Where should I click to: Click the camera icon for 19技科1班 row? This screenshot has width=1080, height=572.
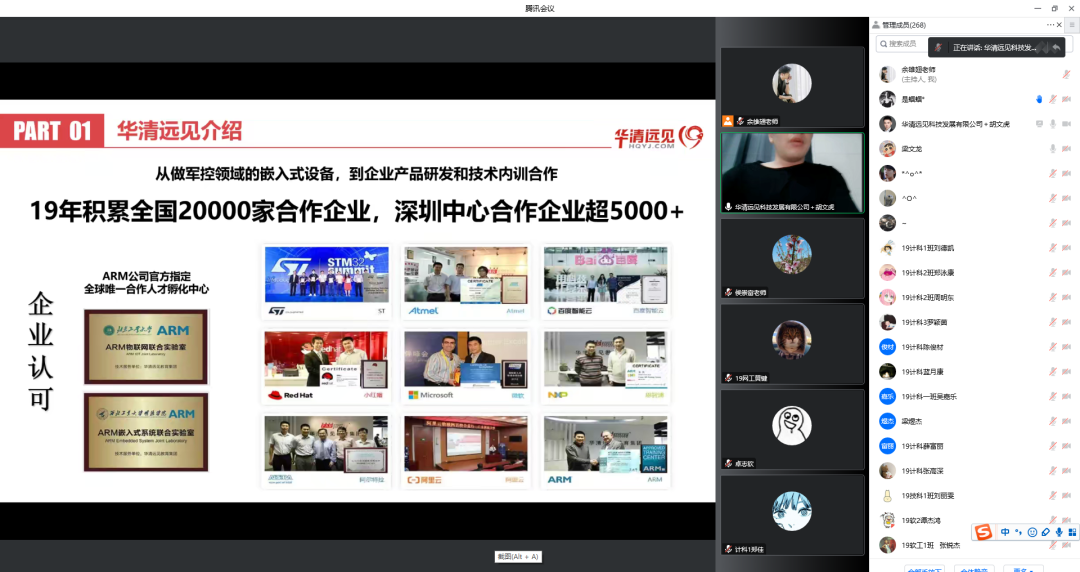1066,496
